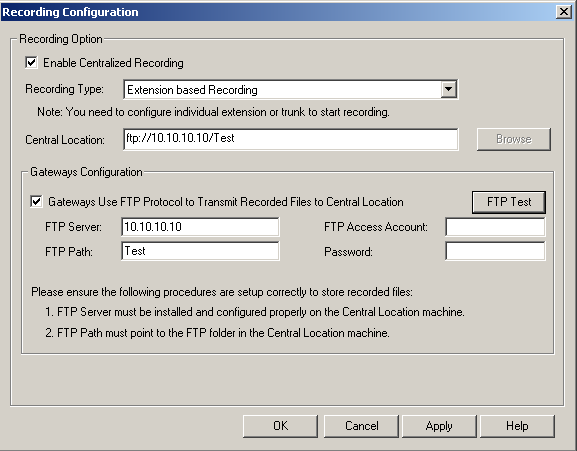Click the grayed-out Browse button
The image size is (577, 451).
[514, 139]
